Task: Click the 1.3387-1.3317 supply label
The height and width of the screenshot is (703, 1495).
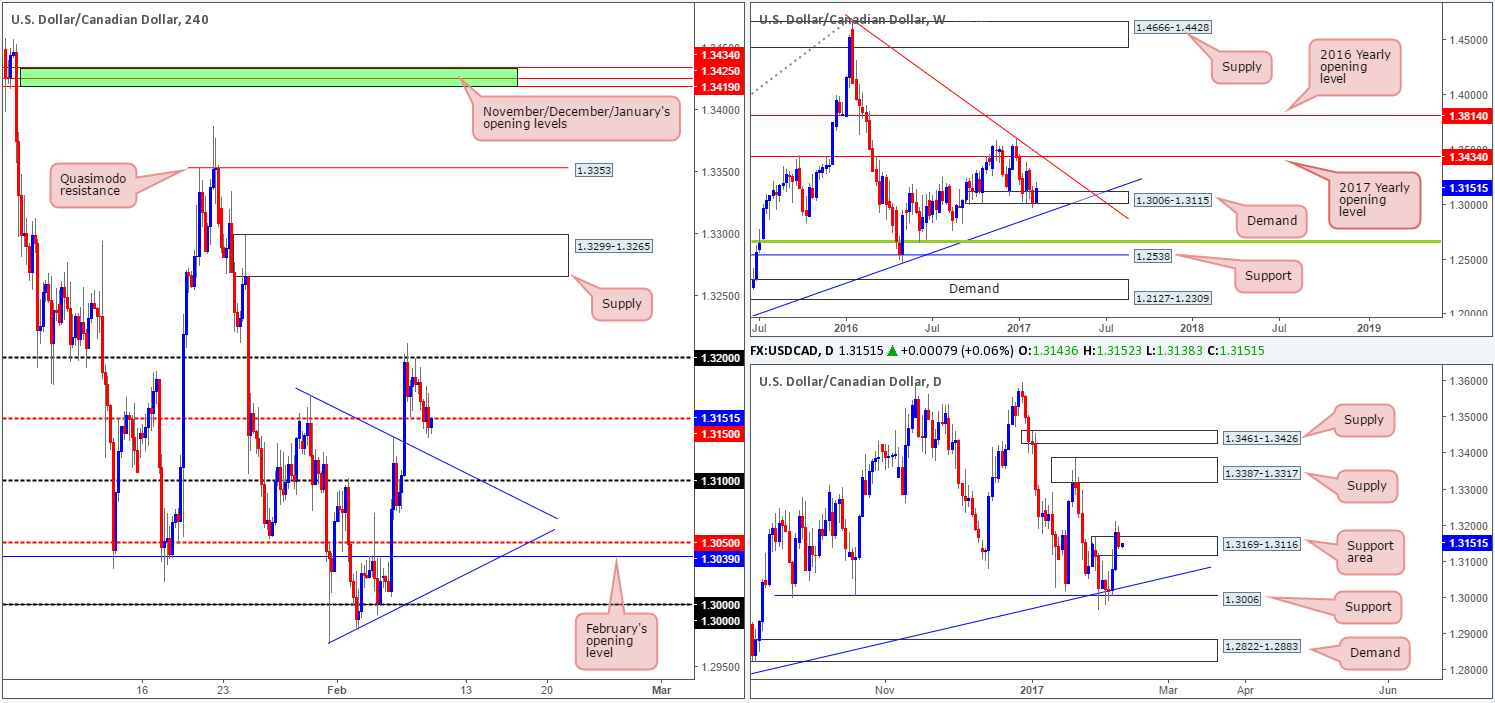Action: [x=1260, y=471]
